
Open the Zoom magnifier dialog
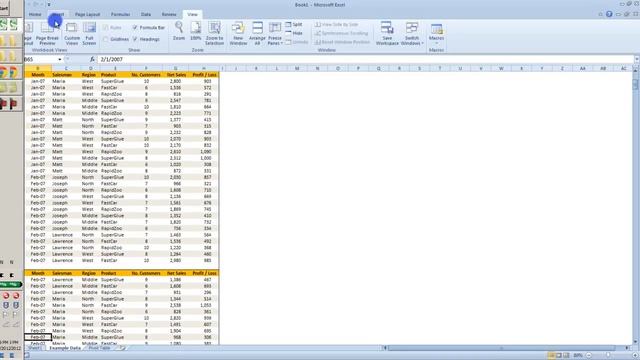[x=179, y=31]
